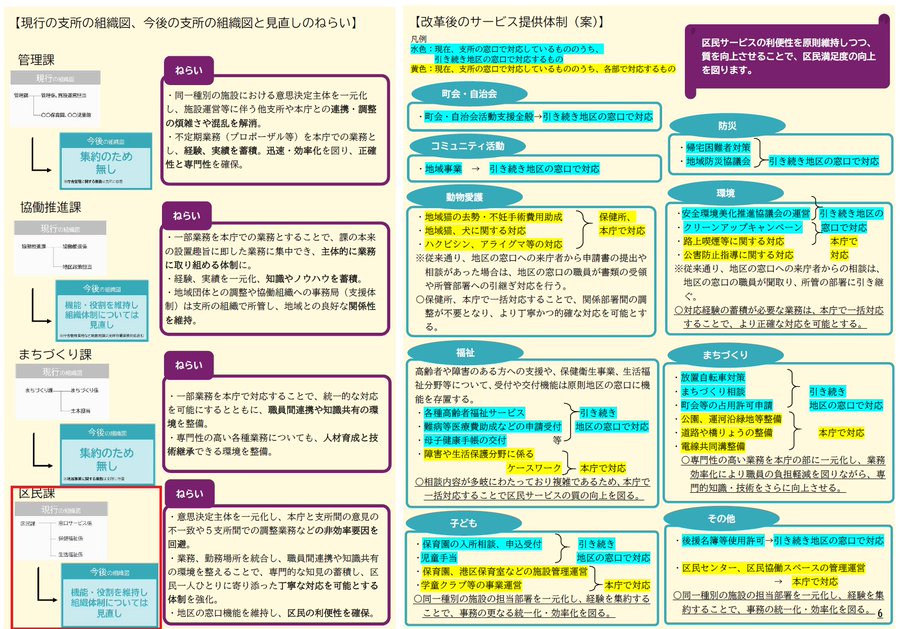Click the 区民課 section heading
Image resolution: width=900 pixels, height=629 pixels.
coord(37,494)
